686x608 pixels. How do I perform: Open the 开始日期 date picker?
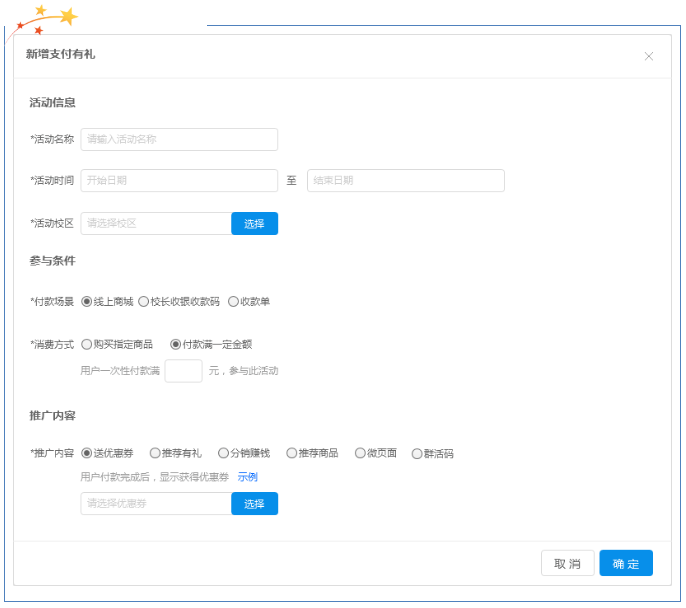[179, 180]
